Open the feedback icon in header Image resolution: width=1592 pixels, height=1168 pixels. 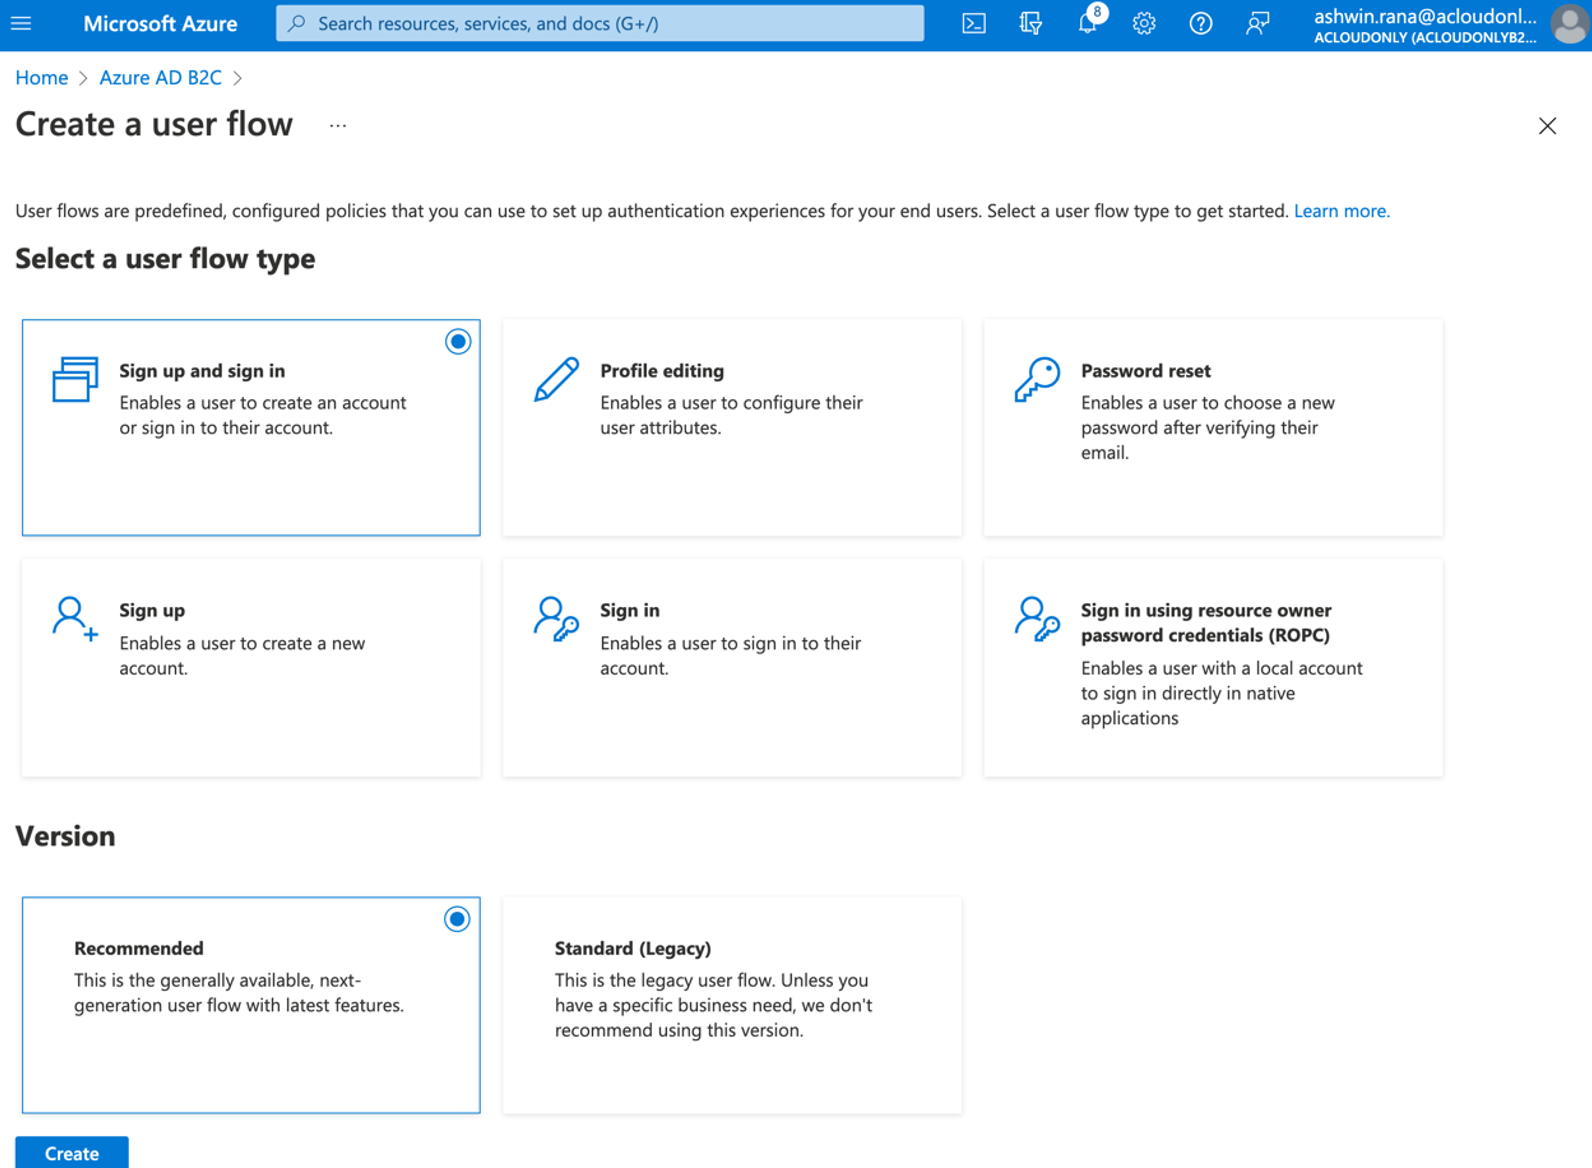(1257, 24)
